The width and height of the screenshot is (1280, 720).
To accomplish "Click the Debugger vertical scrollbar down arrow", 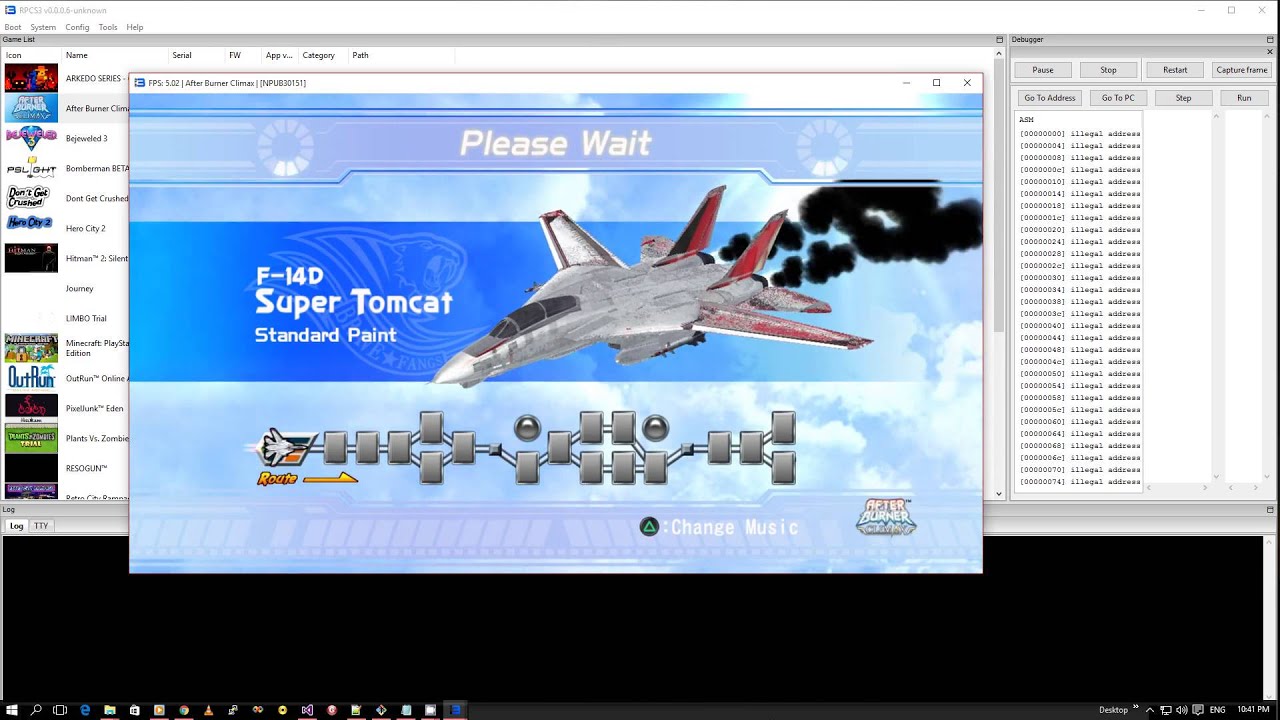I will coord(1216,477).
